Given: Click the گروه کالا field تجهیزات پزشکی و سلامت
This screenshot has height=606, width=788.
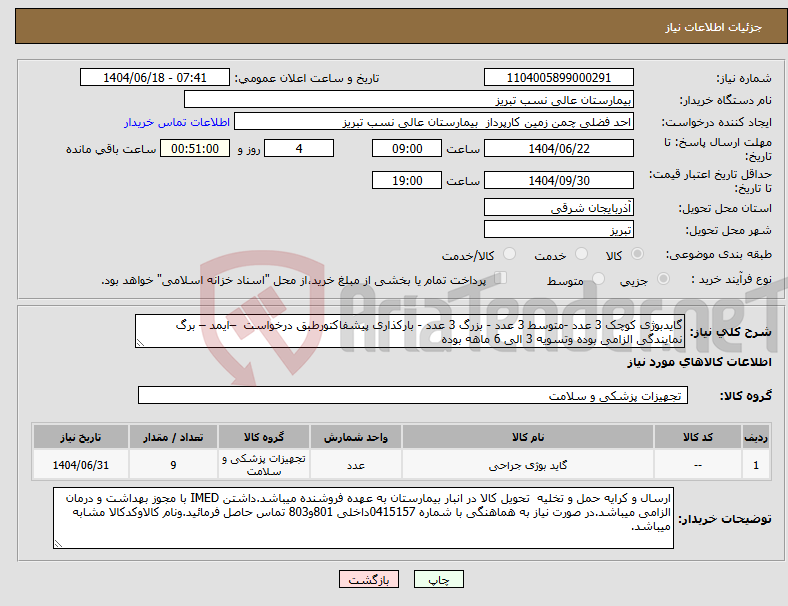Looking at the screenshot, I should 413,395.
